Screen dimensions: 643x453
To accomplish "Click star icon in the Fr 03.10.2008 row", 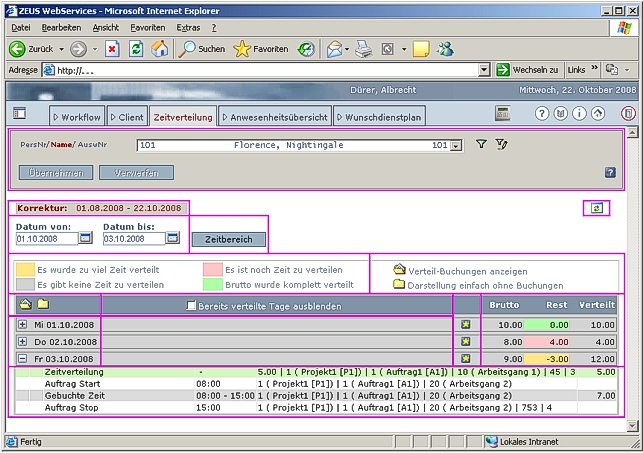I will click(465, 359).
